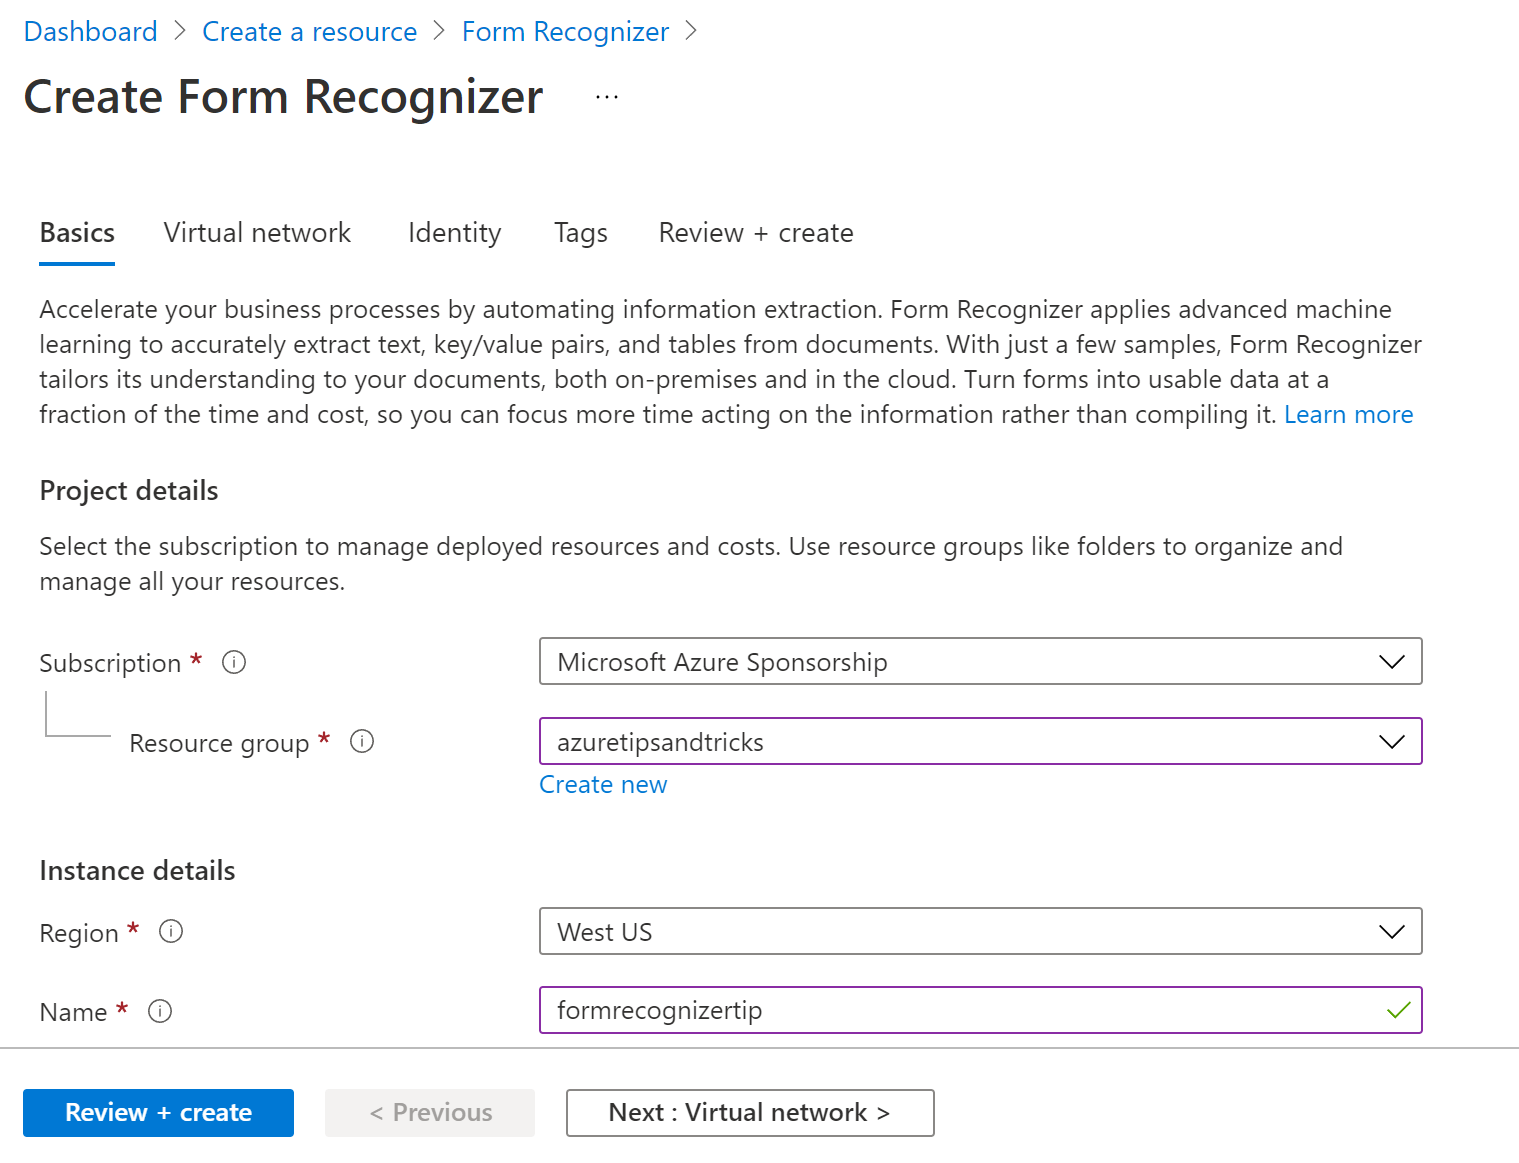Click the Create new resource group link

pyautogui.click(x=603, y=785)
